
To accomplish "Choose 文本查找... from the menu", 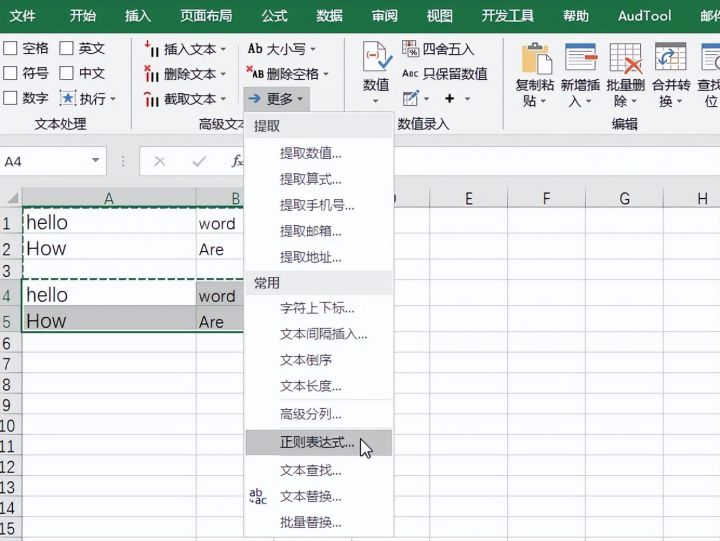I will tap(319, 470).
